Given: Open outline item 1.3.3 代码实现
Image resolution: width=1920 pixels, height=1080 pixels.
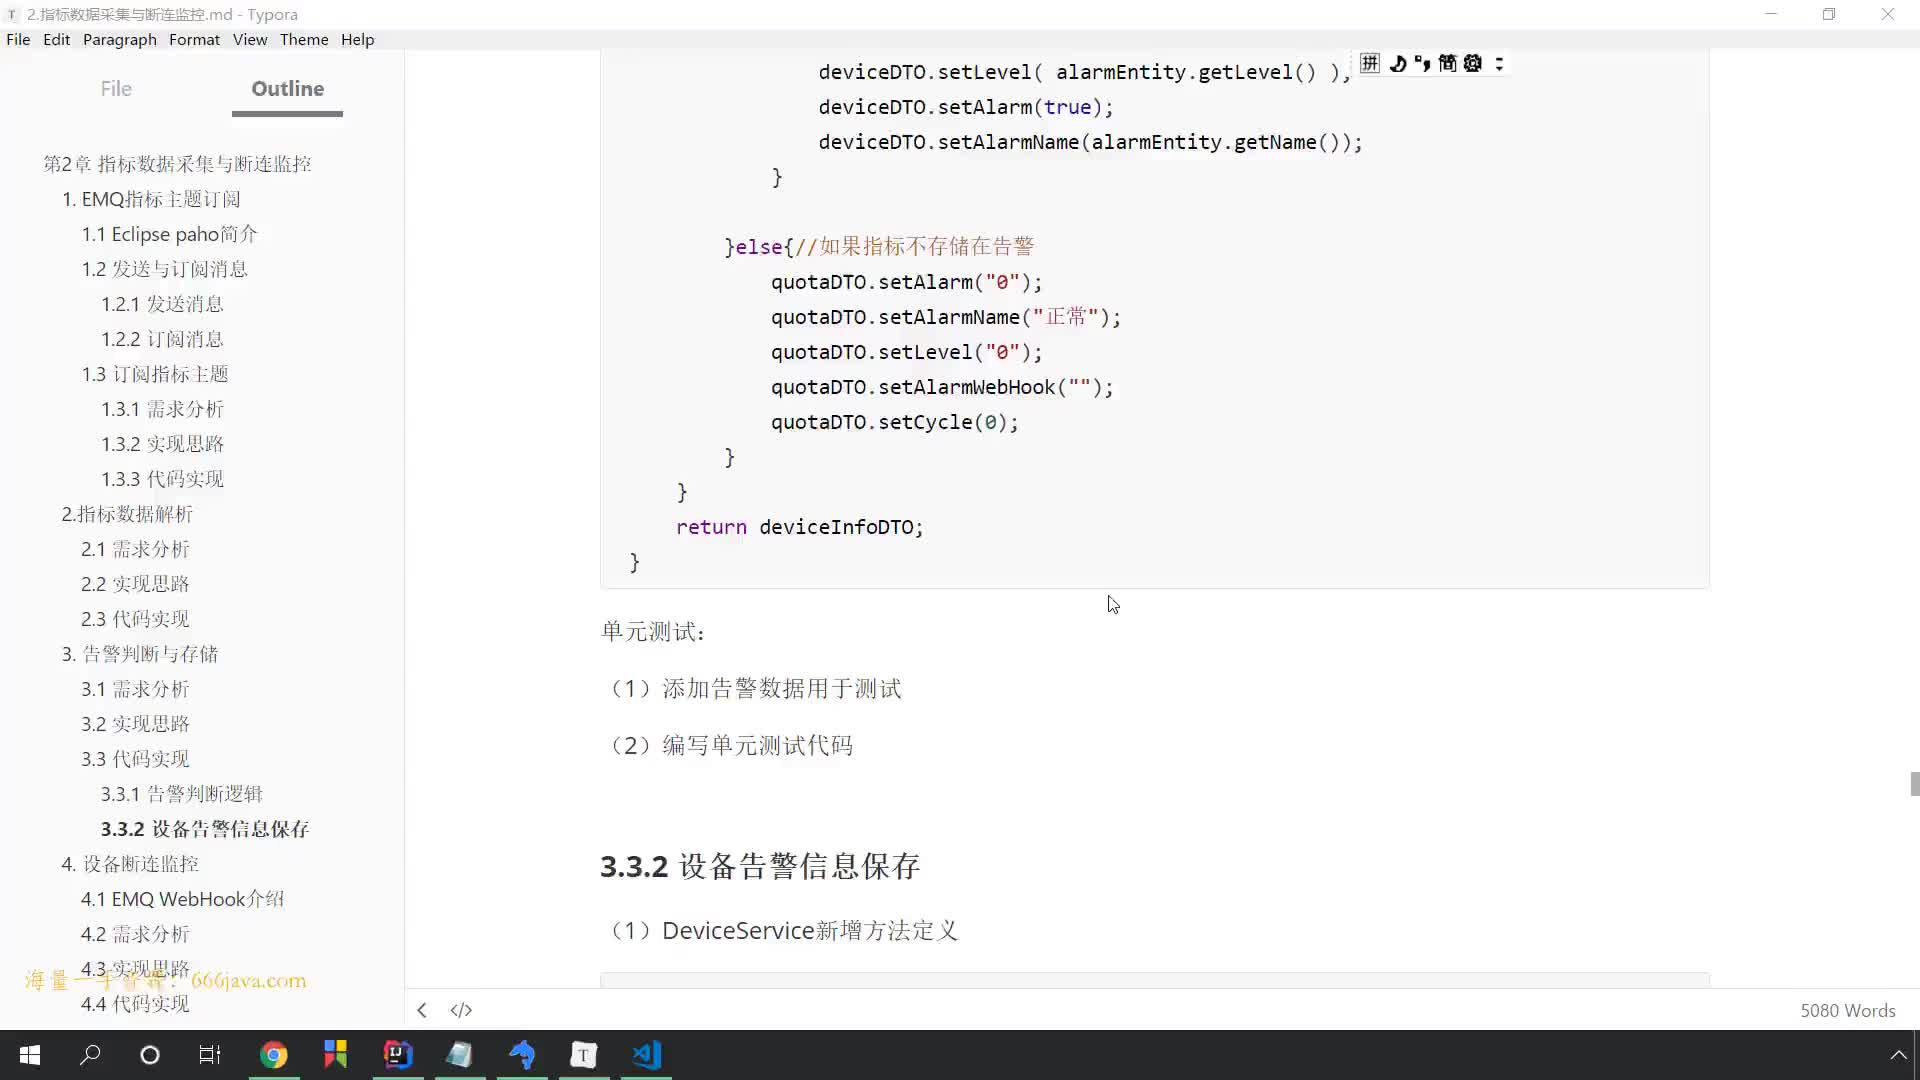Looking at the screenshot, I should point(162,479).
